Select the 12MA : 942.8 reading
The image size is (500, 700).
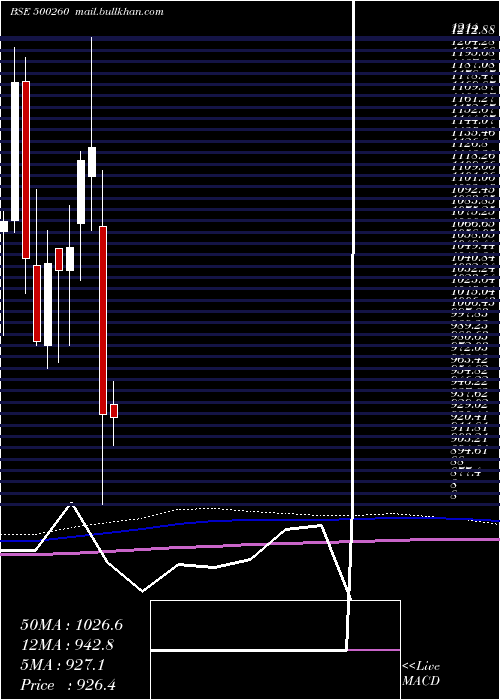click(67, 645)
